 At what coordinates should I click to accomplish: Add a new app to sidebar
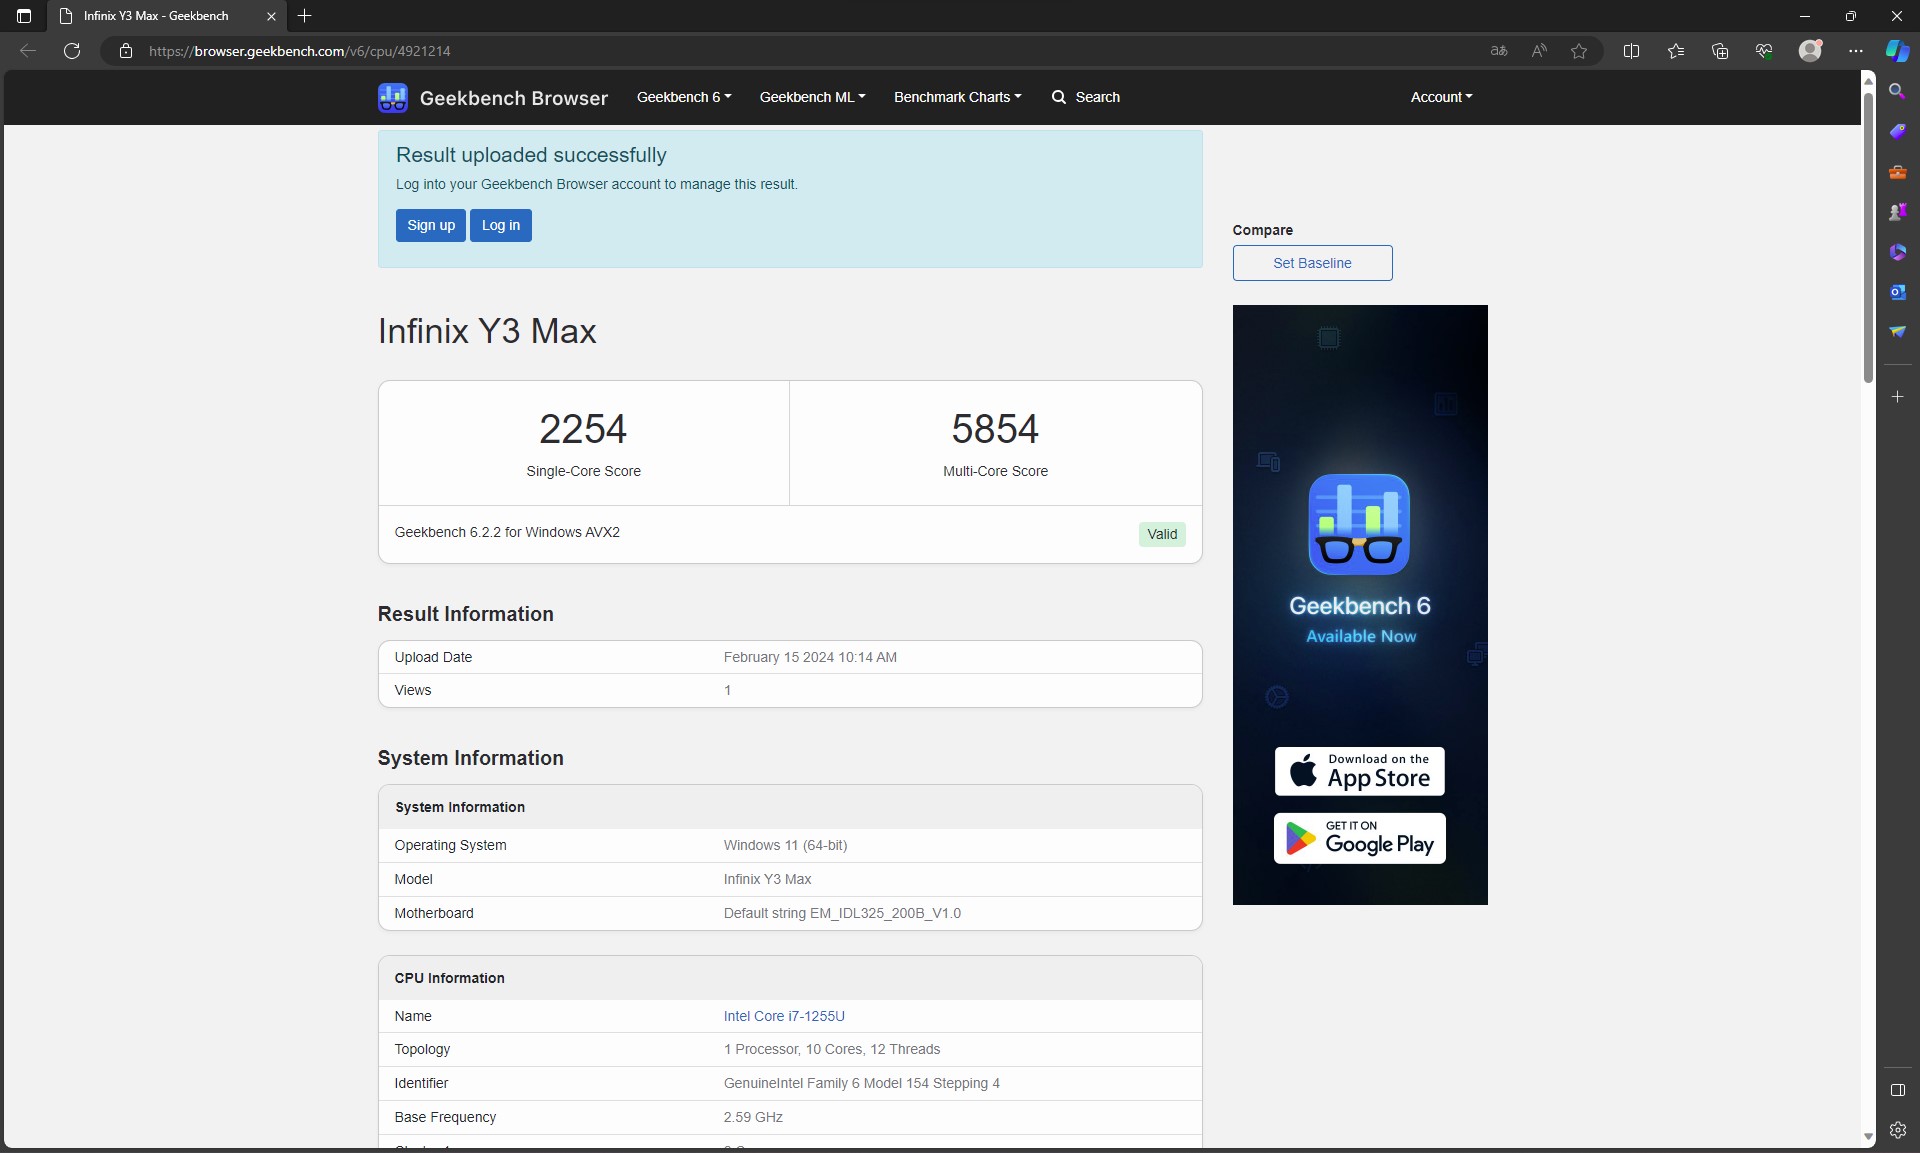tap(1897, 397)
